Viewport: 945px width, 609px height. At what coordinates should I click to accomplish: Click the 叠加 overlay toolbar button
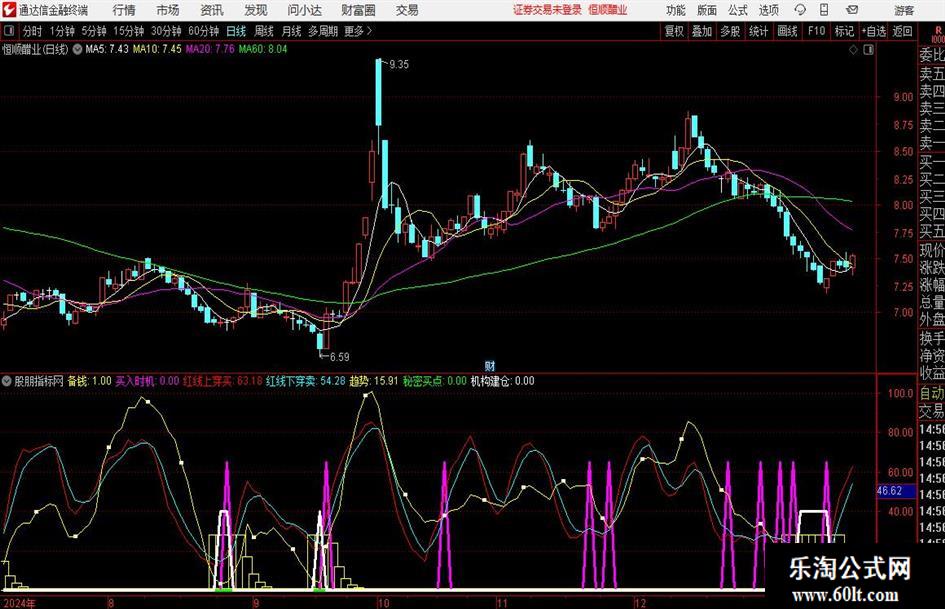point(702,31)
